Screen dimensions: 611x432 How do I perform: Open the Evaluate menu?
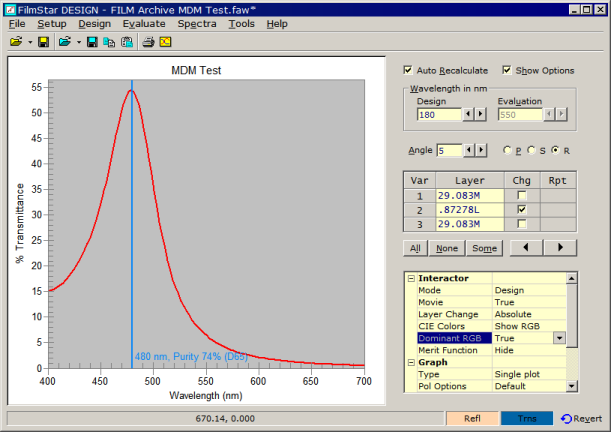pos(144,24)
